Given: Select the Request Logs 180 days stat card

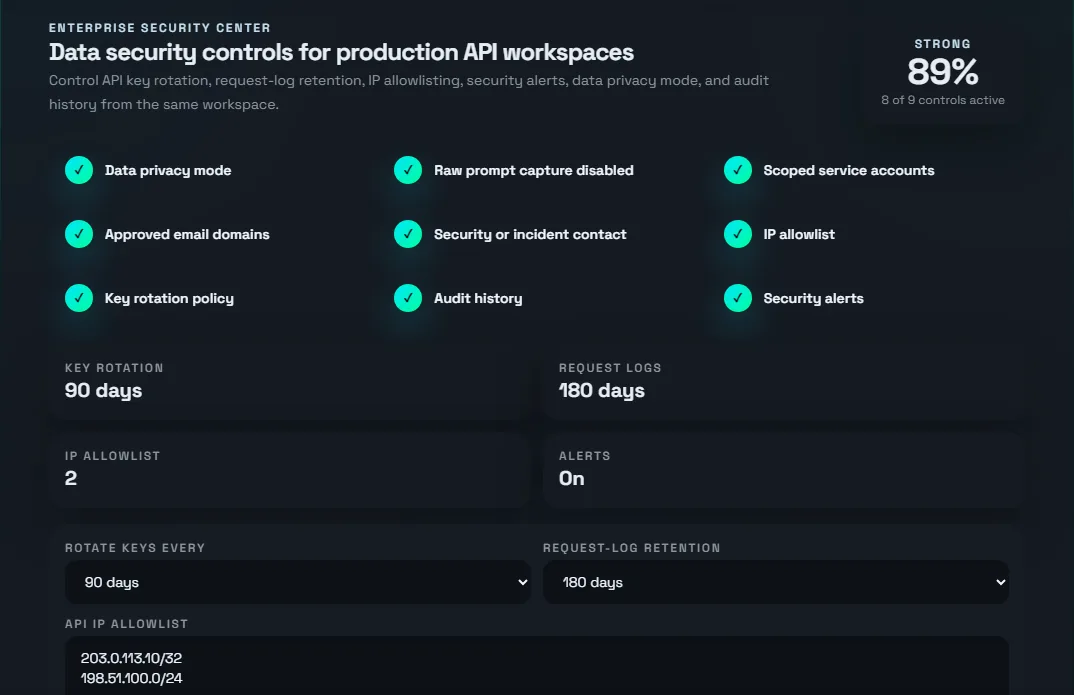Looking at the screenshot, I should coord(784,382).
